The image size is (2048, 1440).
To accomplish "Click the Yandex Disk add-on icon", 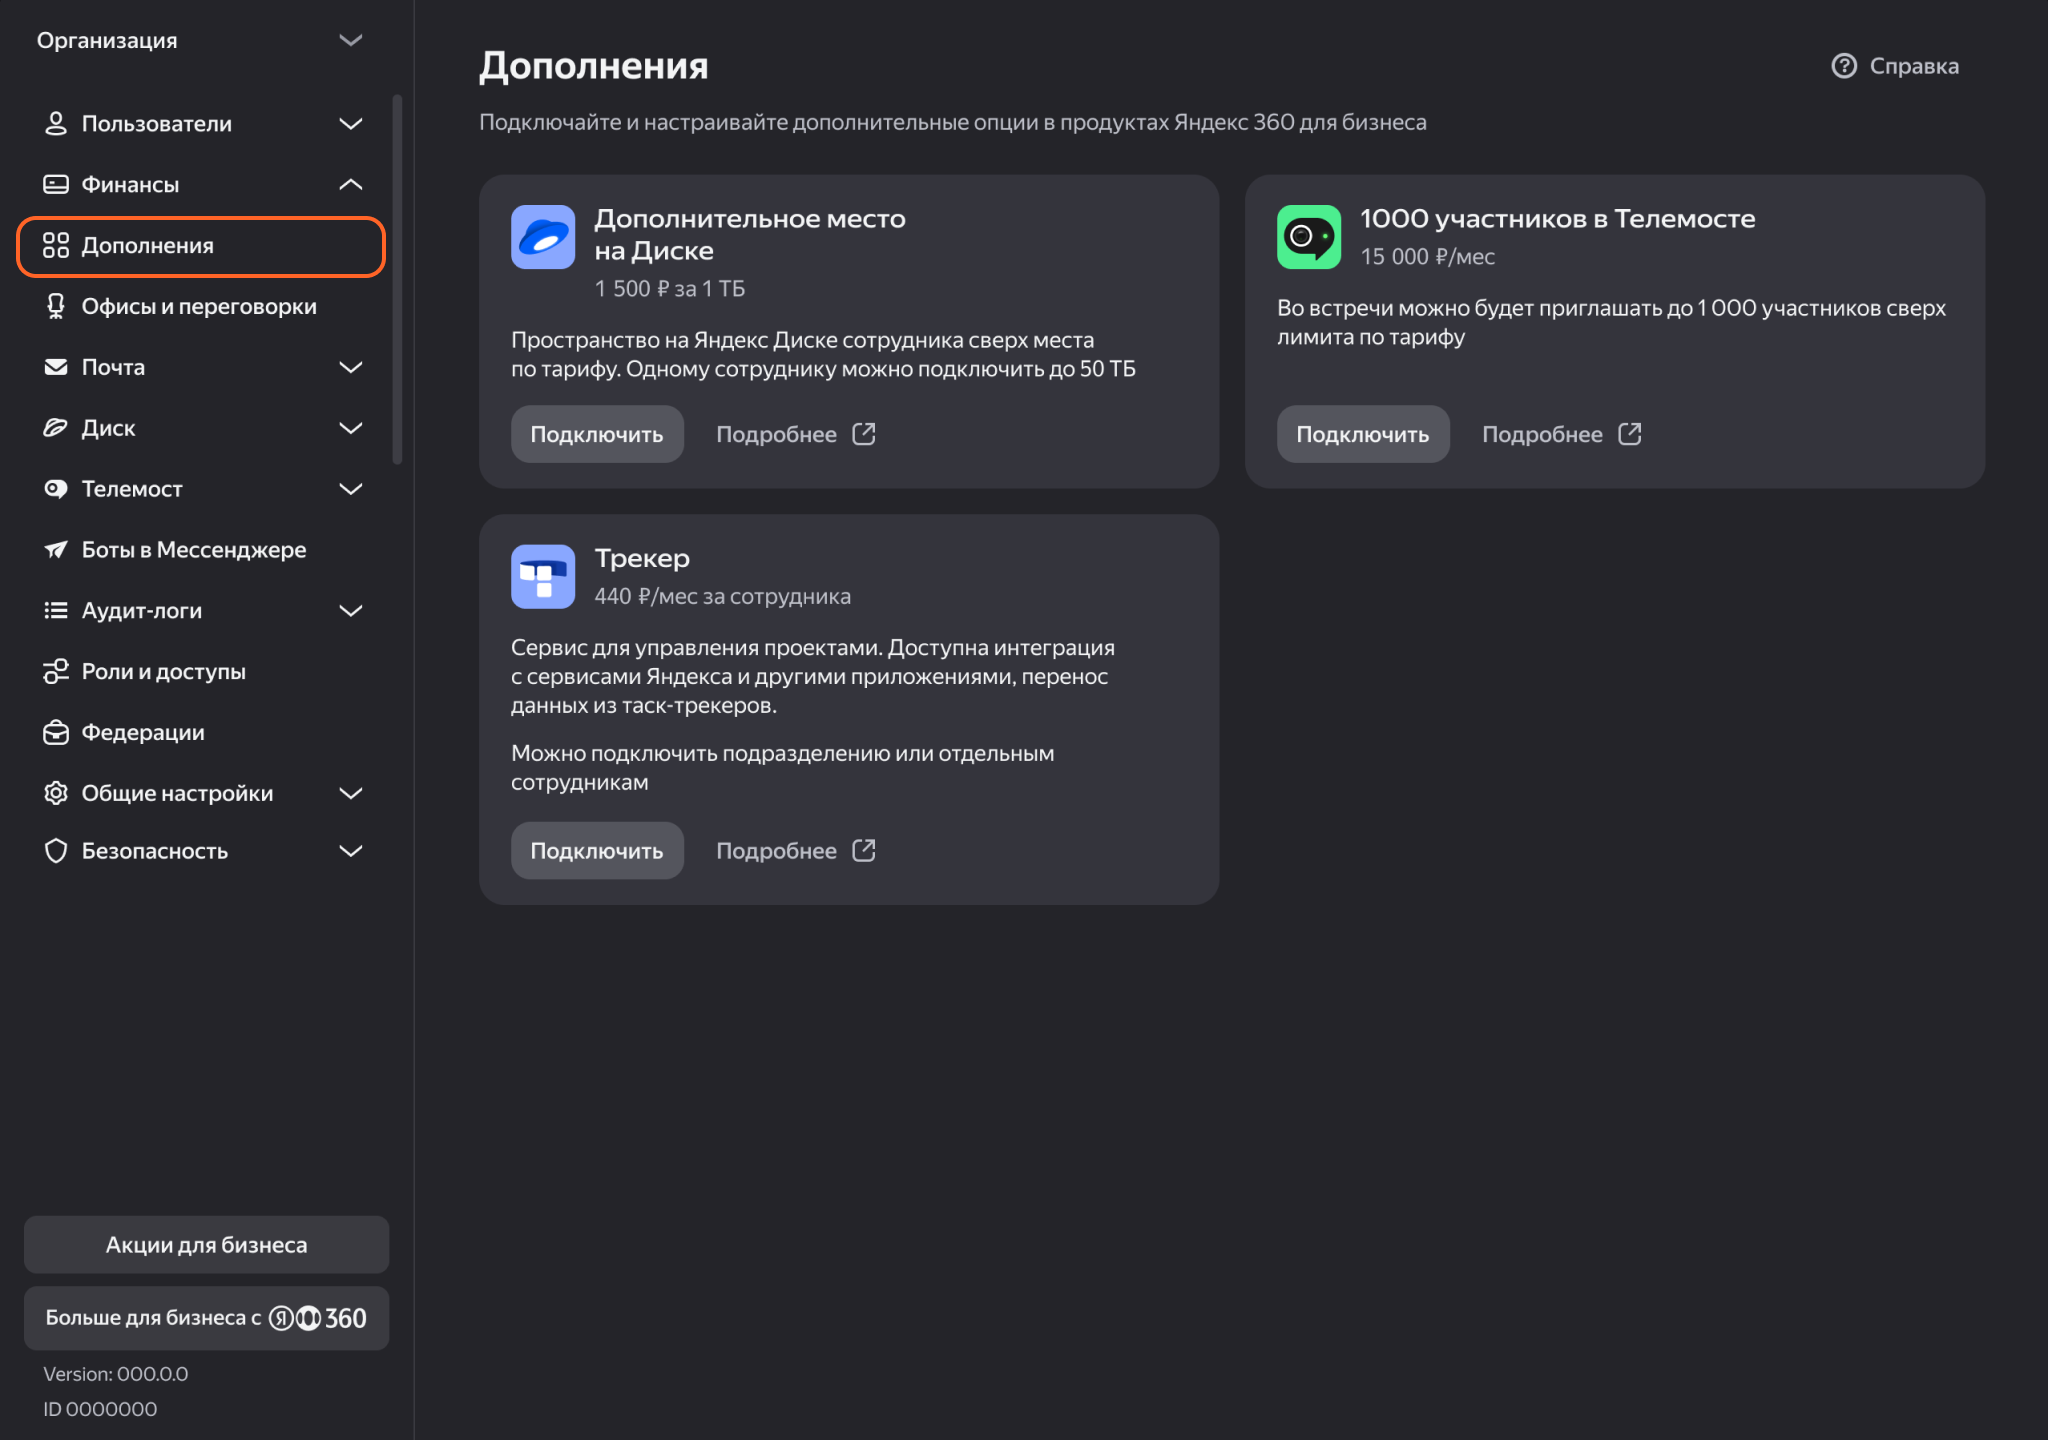I will [x=543, y=237].
